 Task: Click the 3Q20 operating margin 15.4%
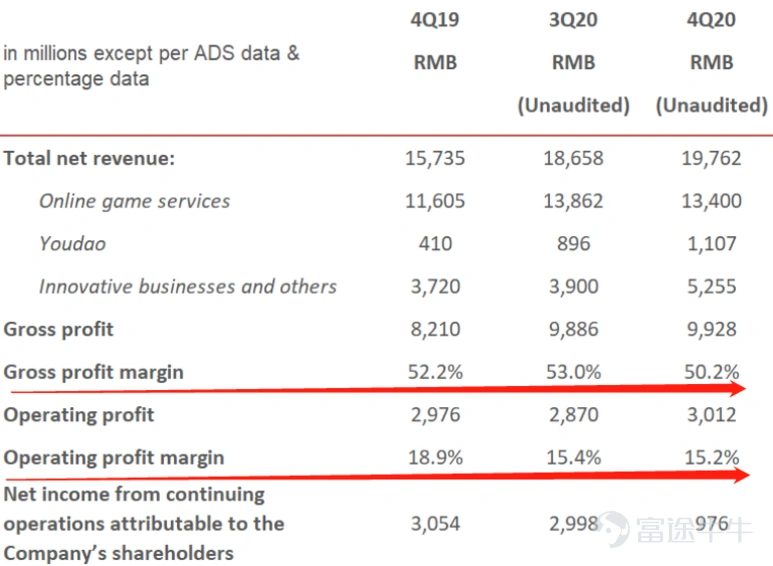point(573,458)
